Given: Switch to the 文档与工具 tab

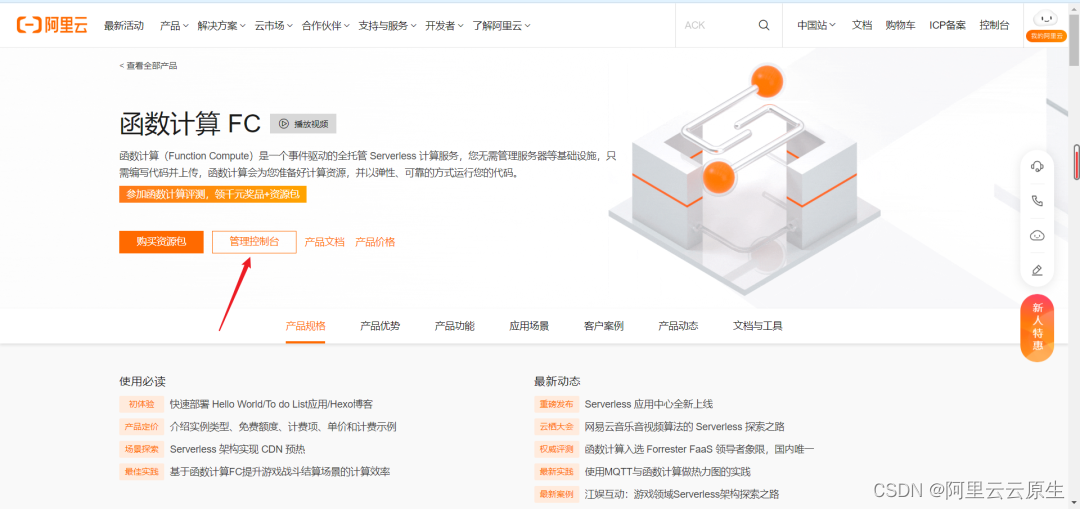Looking at the screenshot, I should [x=758, y=326].
